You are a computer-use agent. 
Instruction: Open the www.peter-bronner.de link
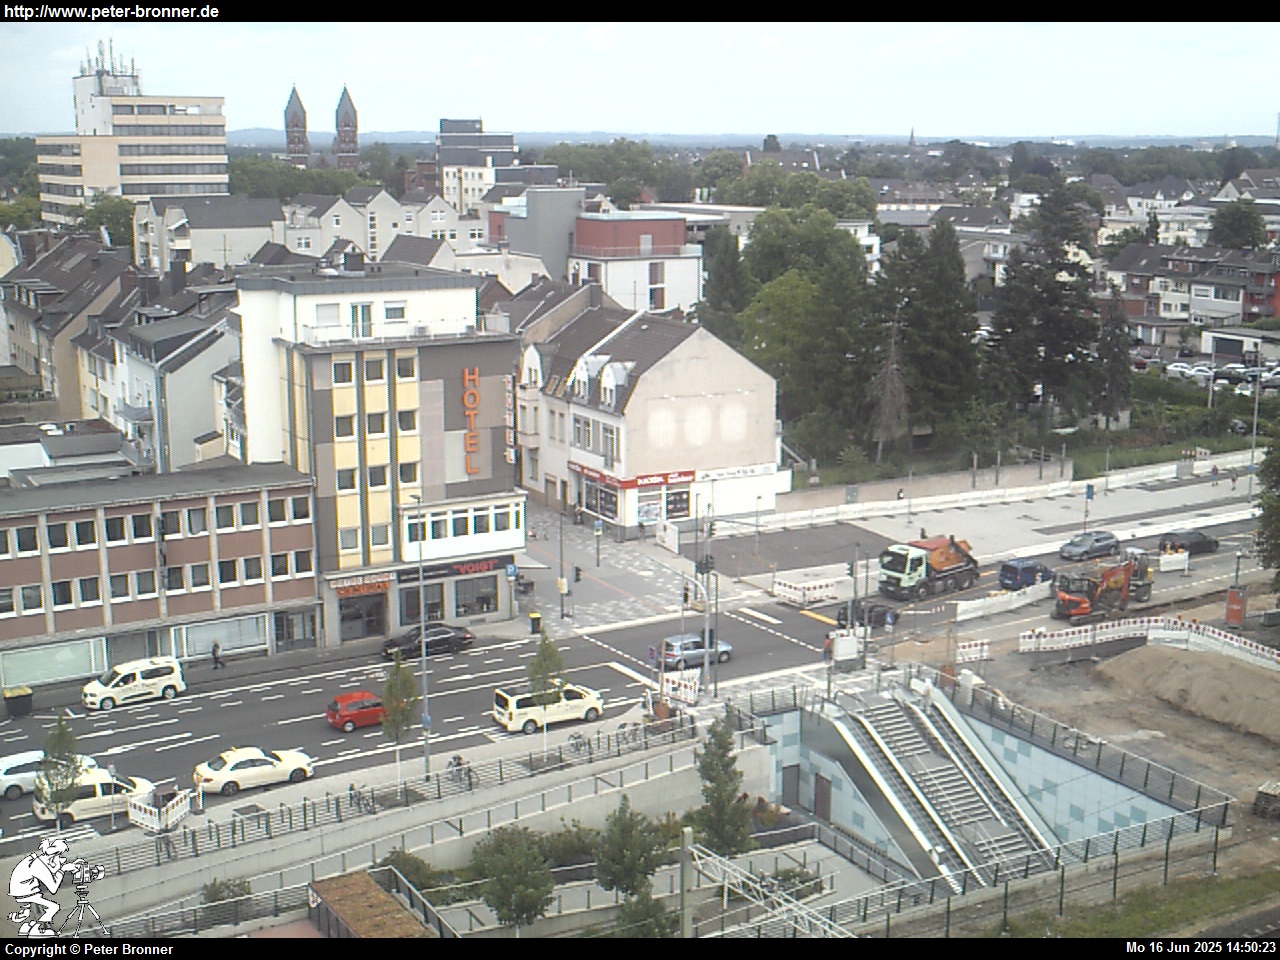(x=111, y=12)
